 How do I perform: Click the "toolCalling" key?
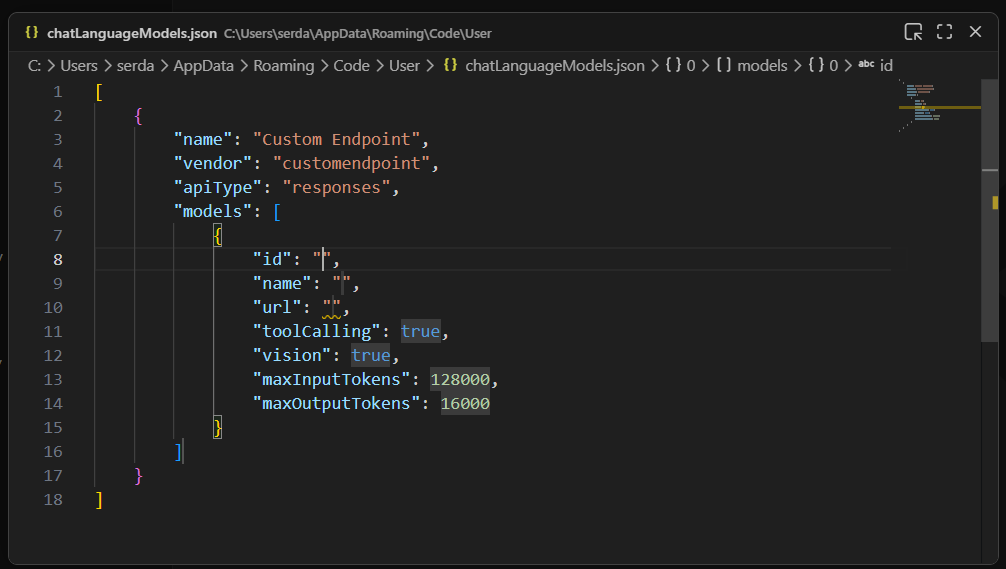coord(317,331)
